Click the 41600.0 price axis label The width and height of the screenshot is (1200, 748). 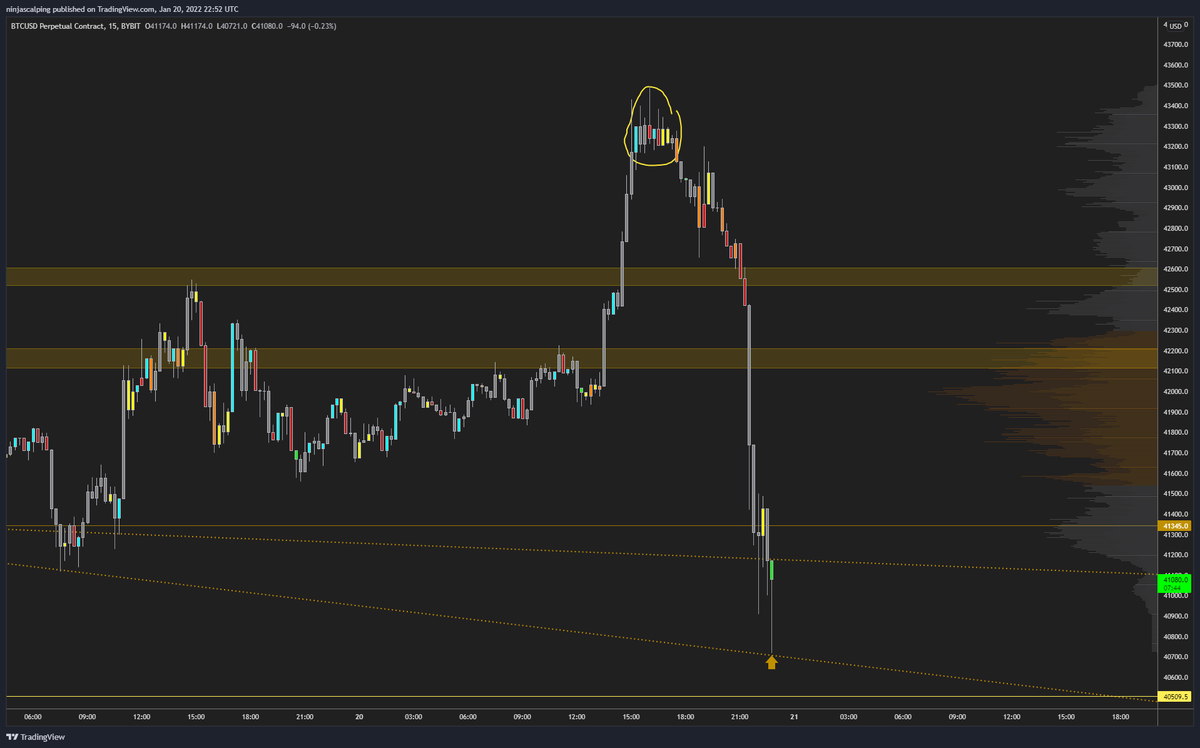click(x=1174, y=473)
